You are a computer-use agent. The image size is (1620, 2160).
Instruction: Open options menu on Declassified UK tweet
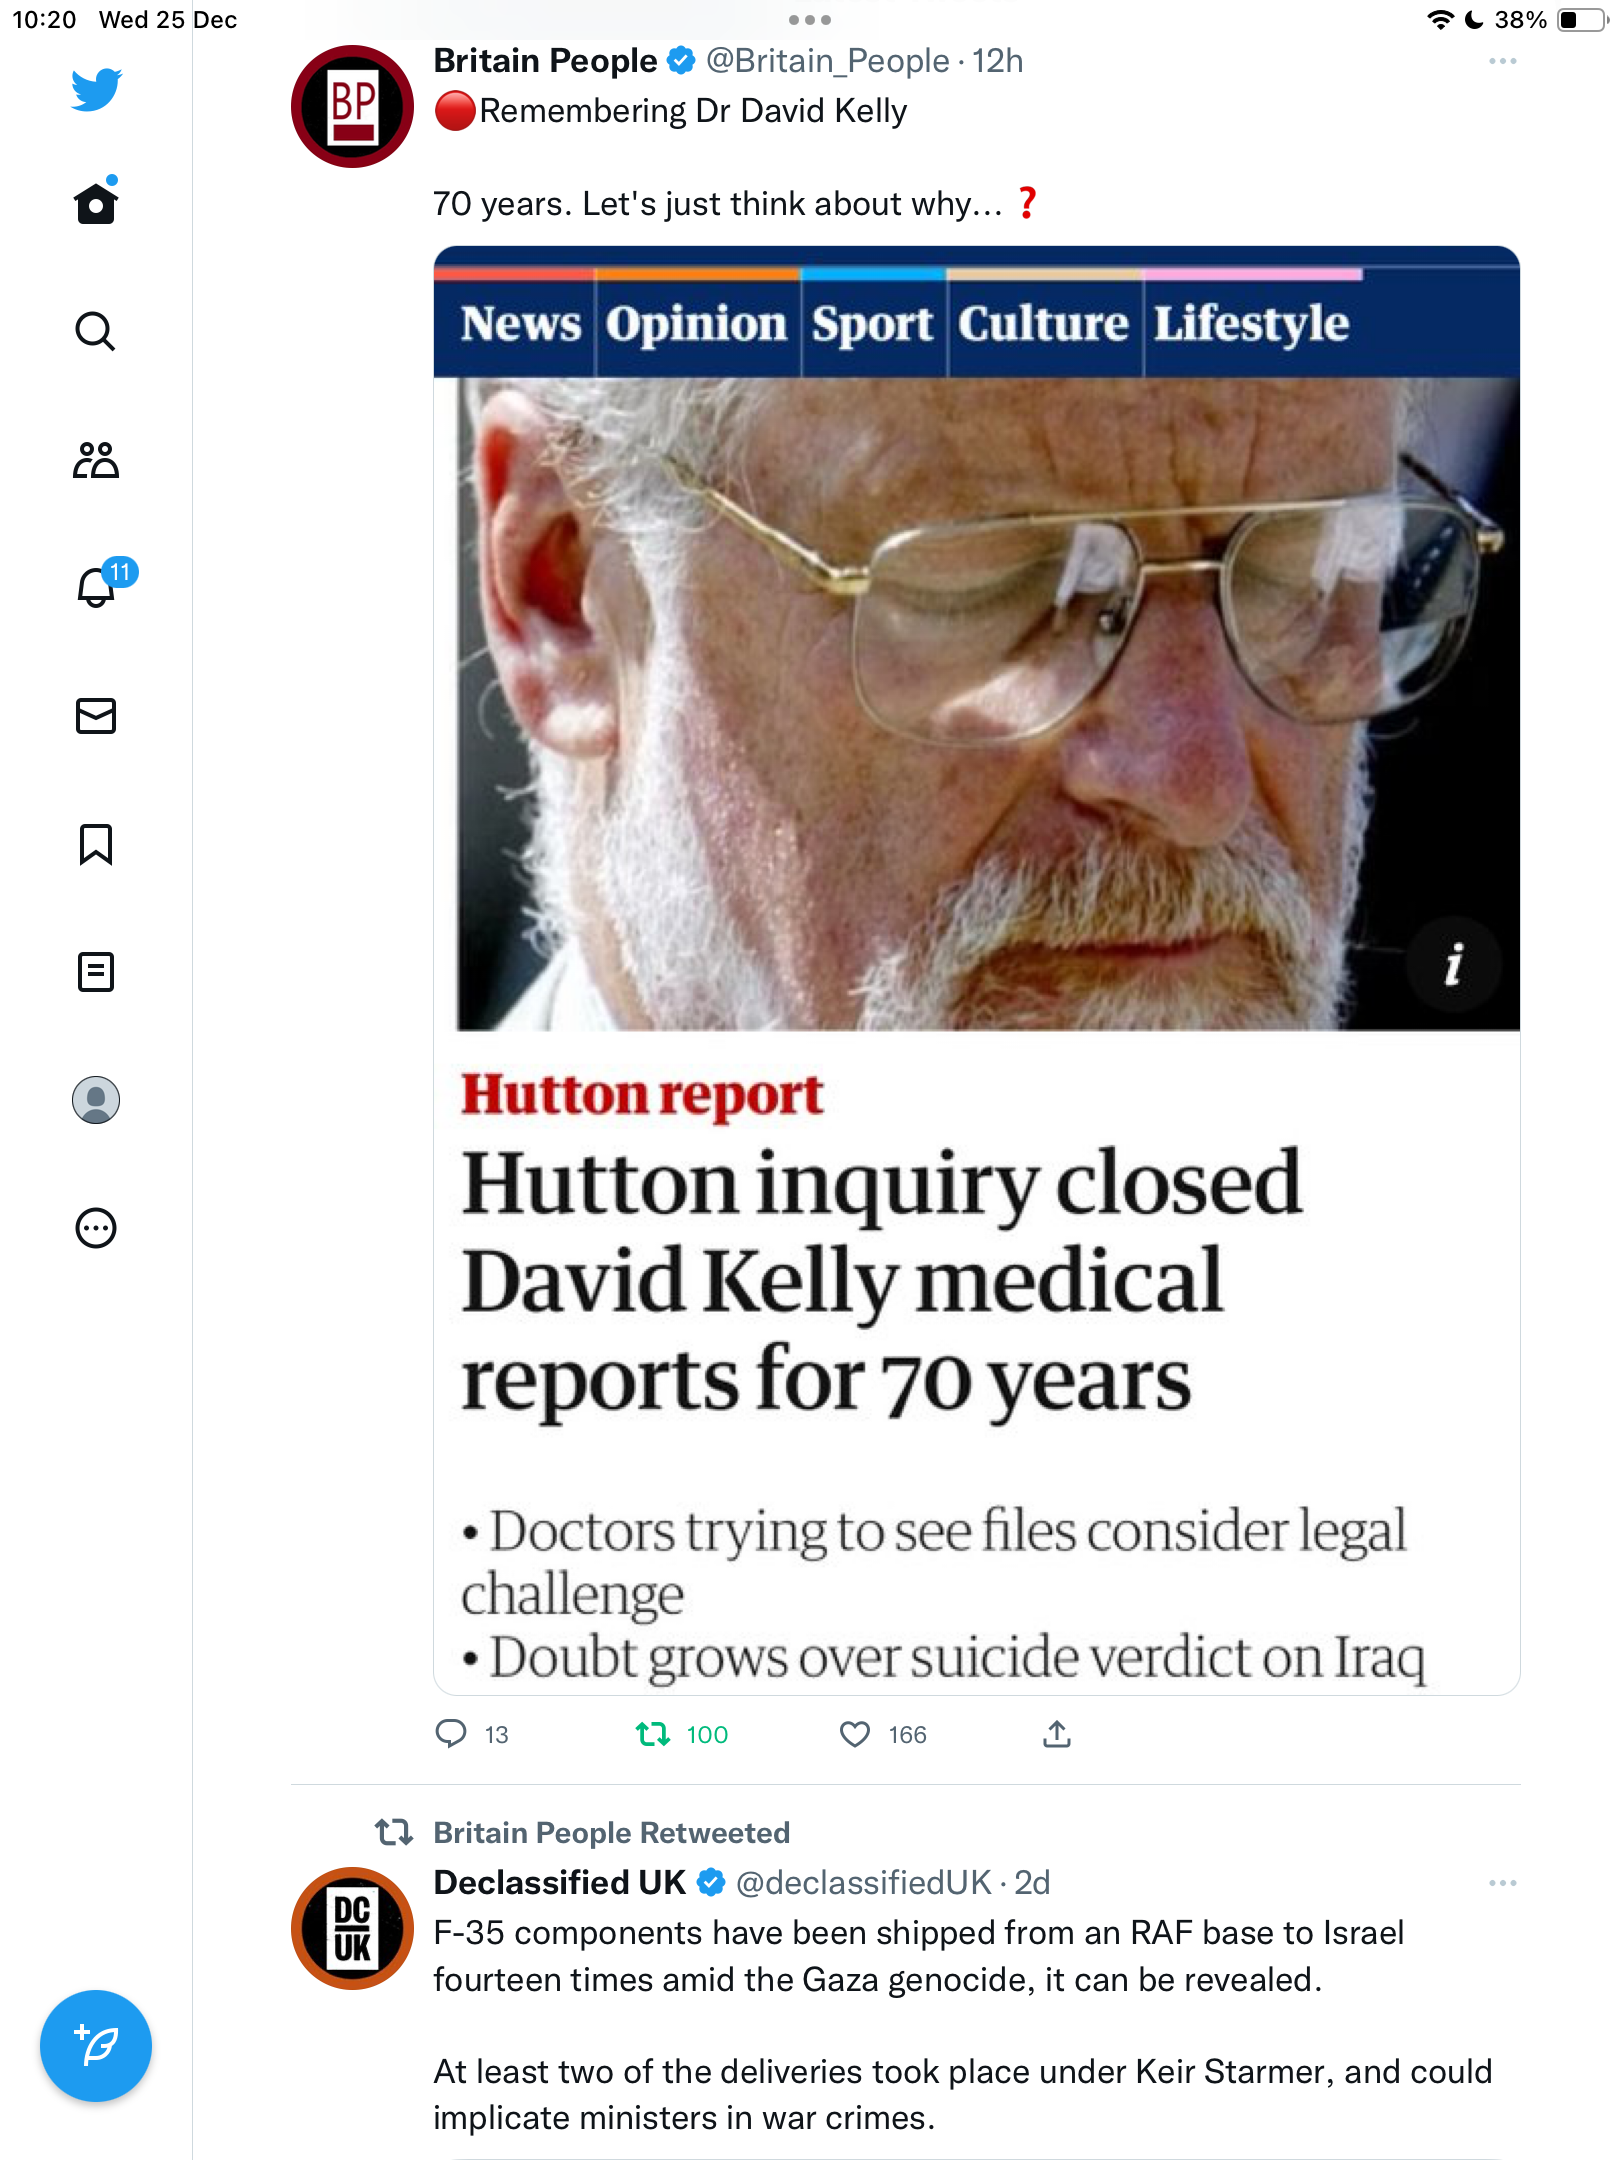coord(1502,1883)
